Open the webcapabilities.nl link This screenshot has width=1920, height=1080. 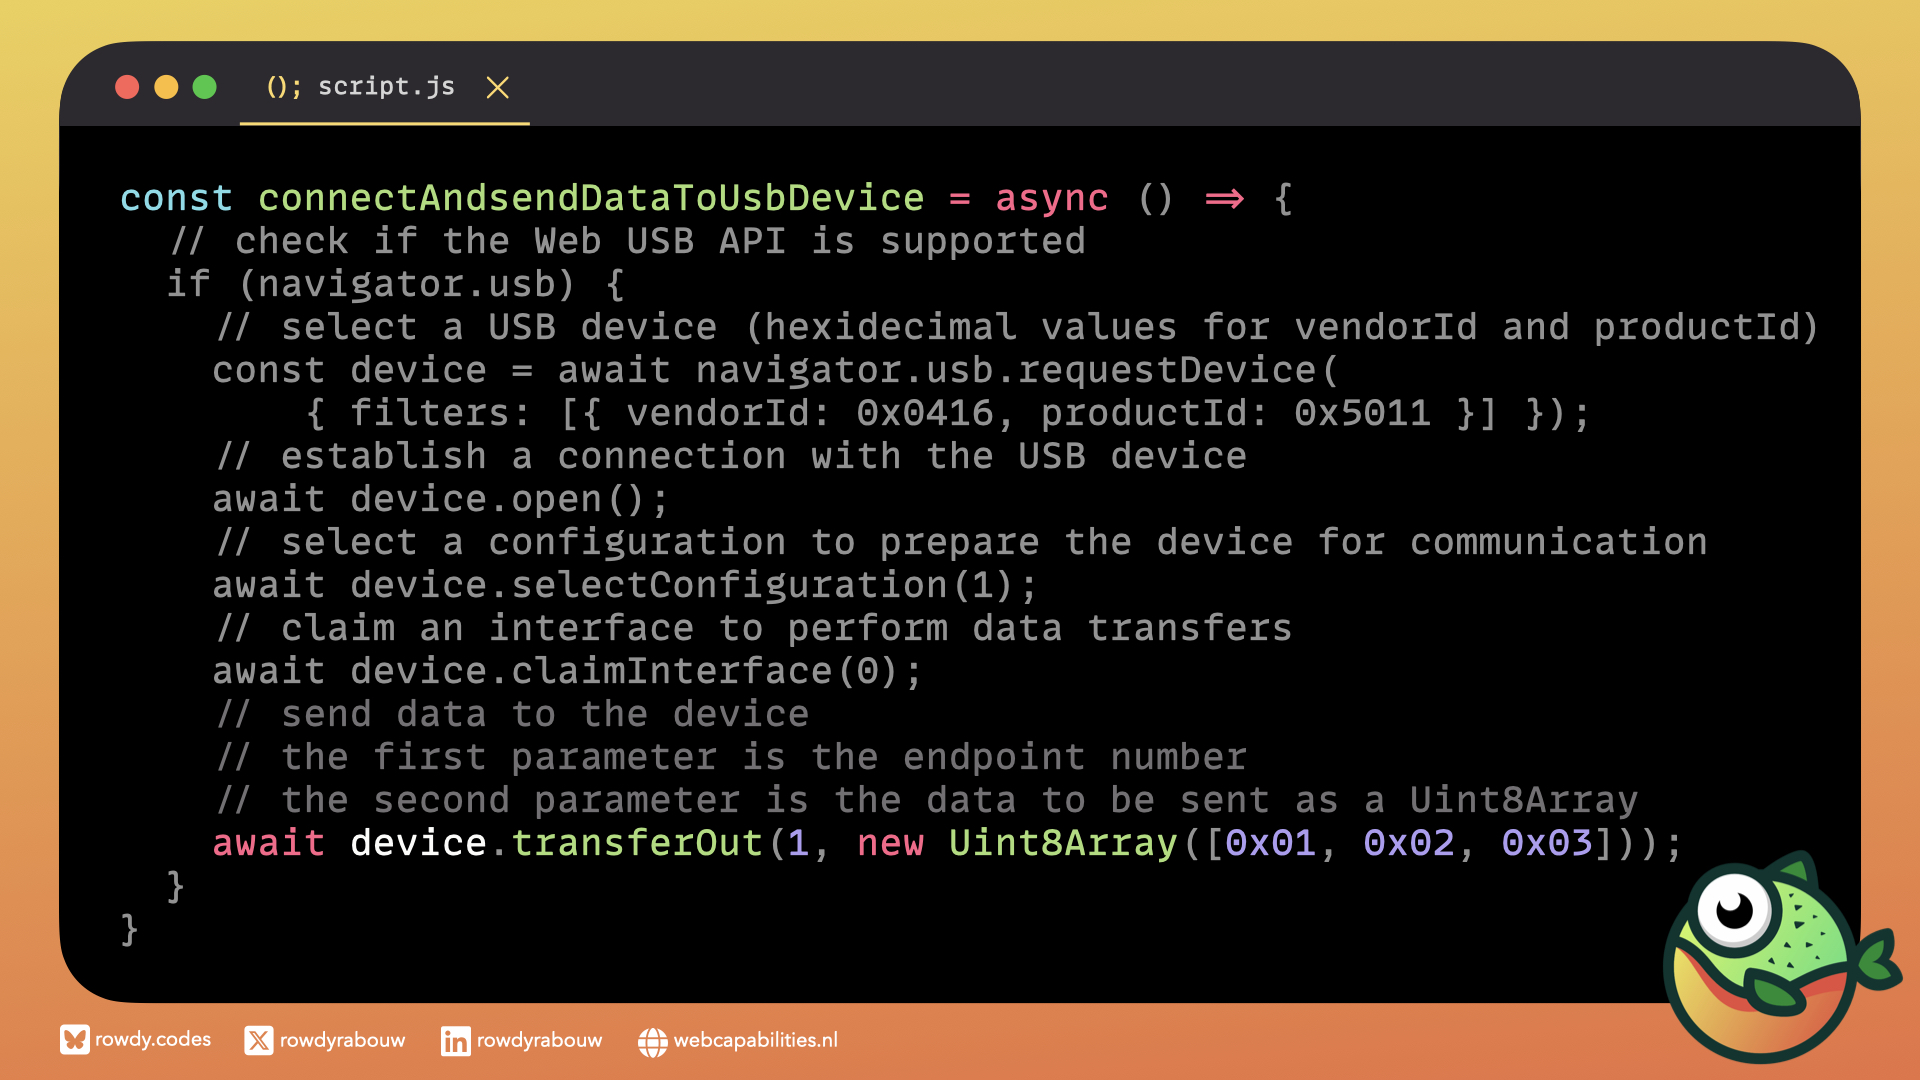tap(755, 1041)
